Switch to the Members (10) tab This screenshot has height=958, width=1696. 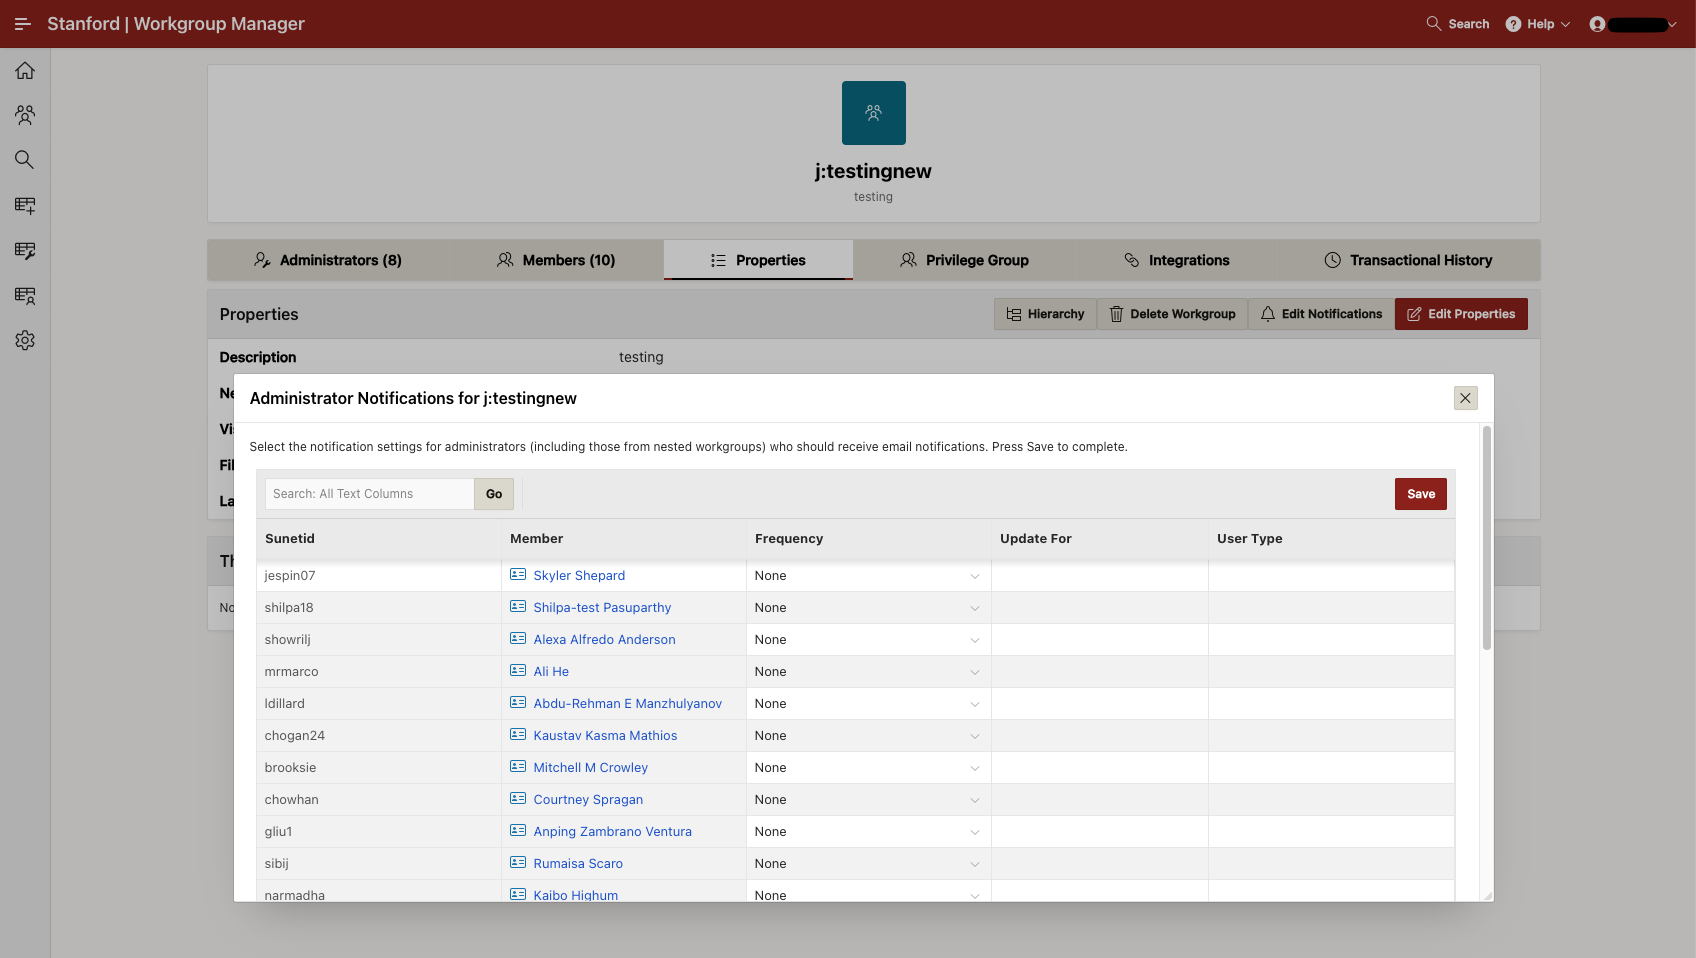(x=556, y=260)
